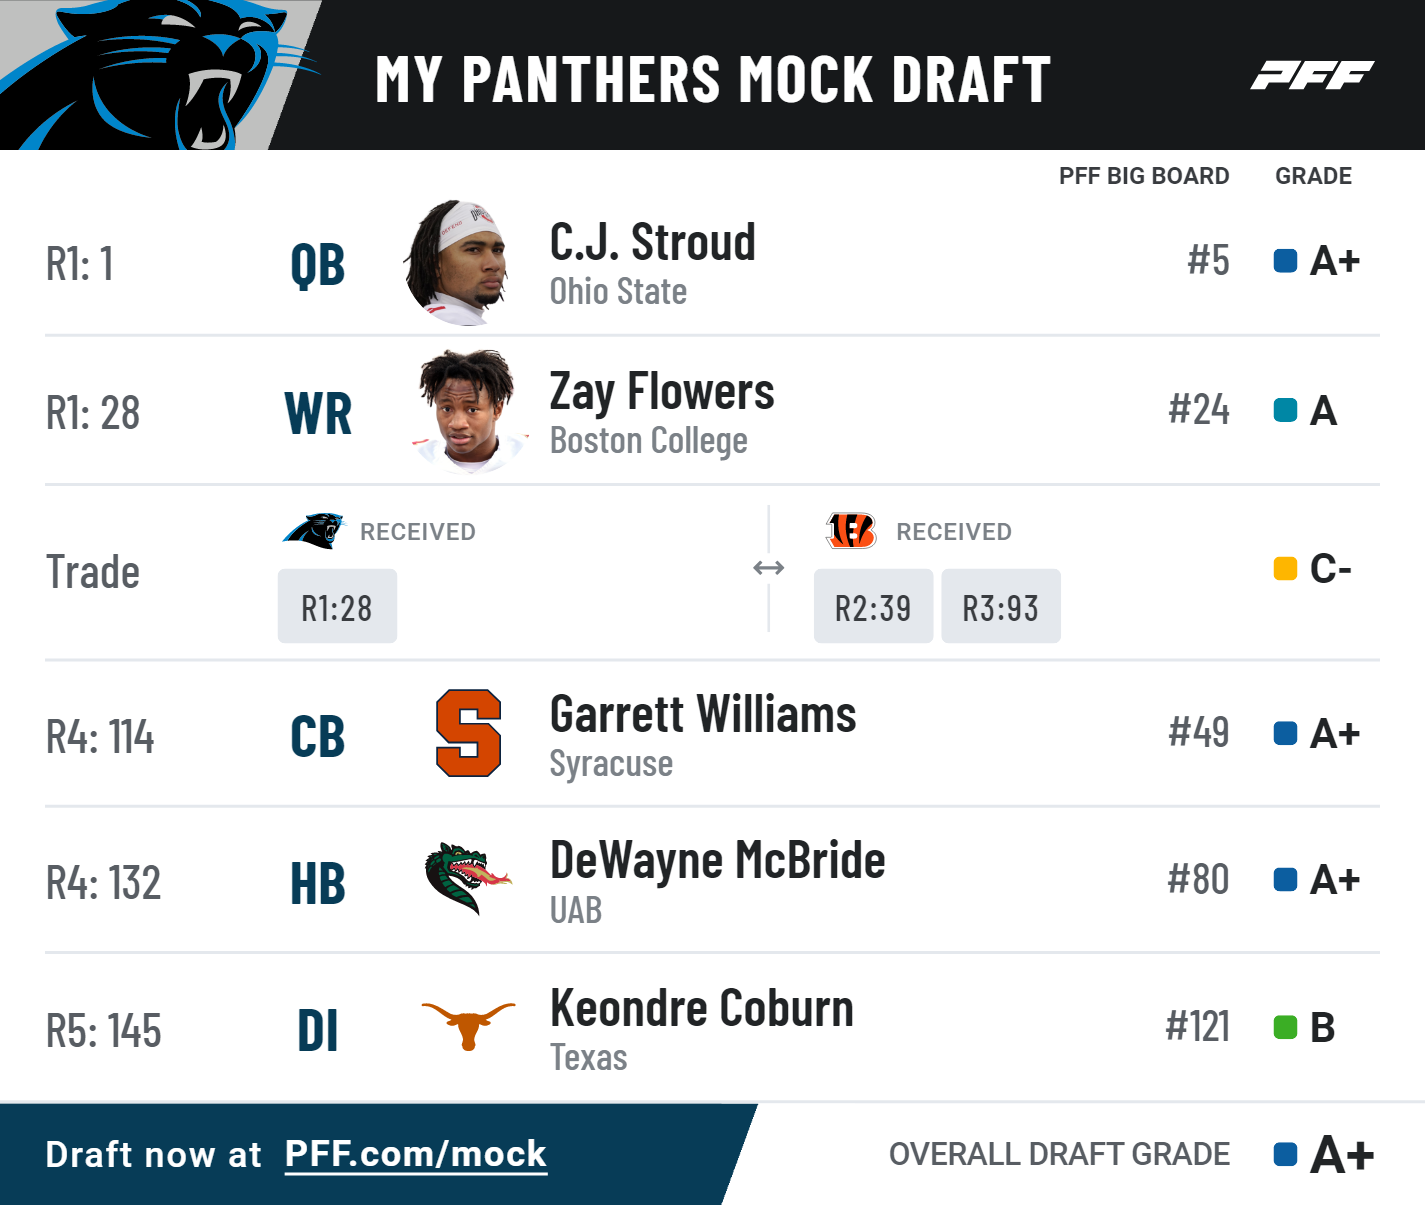Click the Texas Longhorns logo

(x=468, y=1026)
